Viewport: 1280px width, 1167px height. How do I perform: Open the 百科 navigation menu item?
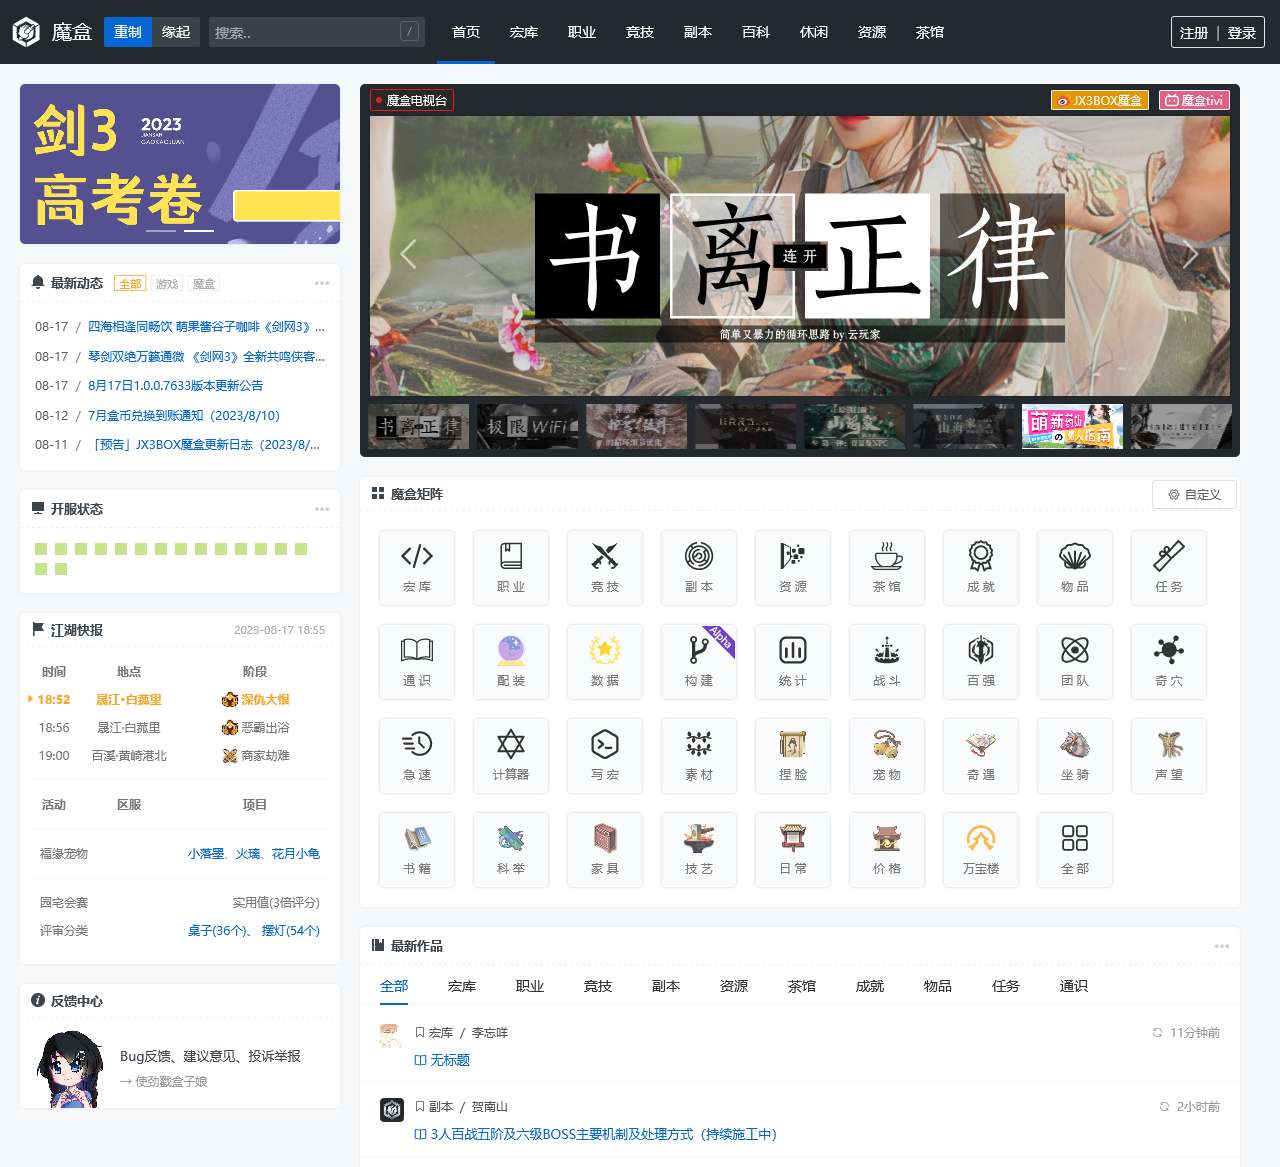(x=756, y=32)
